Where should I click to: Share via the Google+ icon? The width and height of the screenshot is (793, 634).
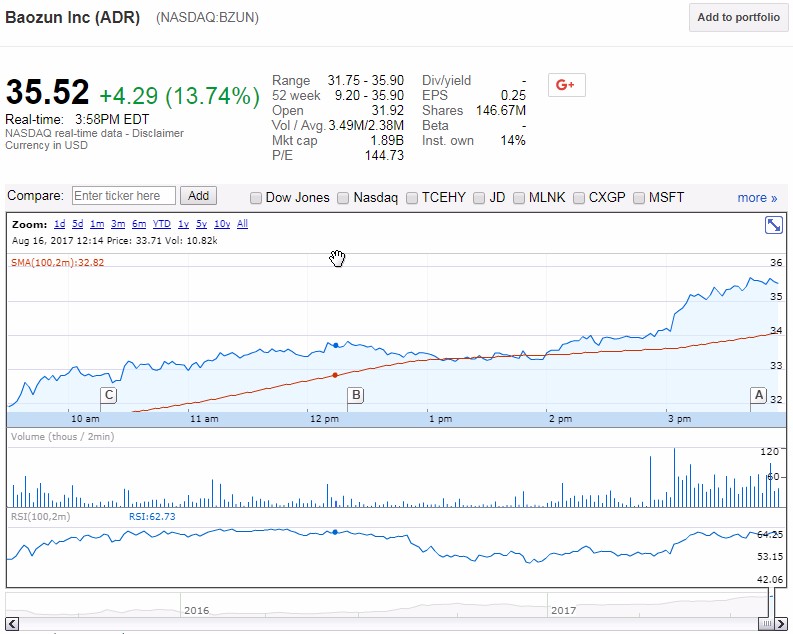566,85
